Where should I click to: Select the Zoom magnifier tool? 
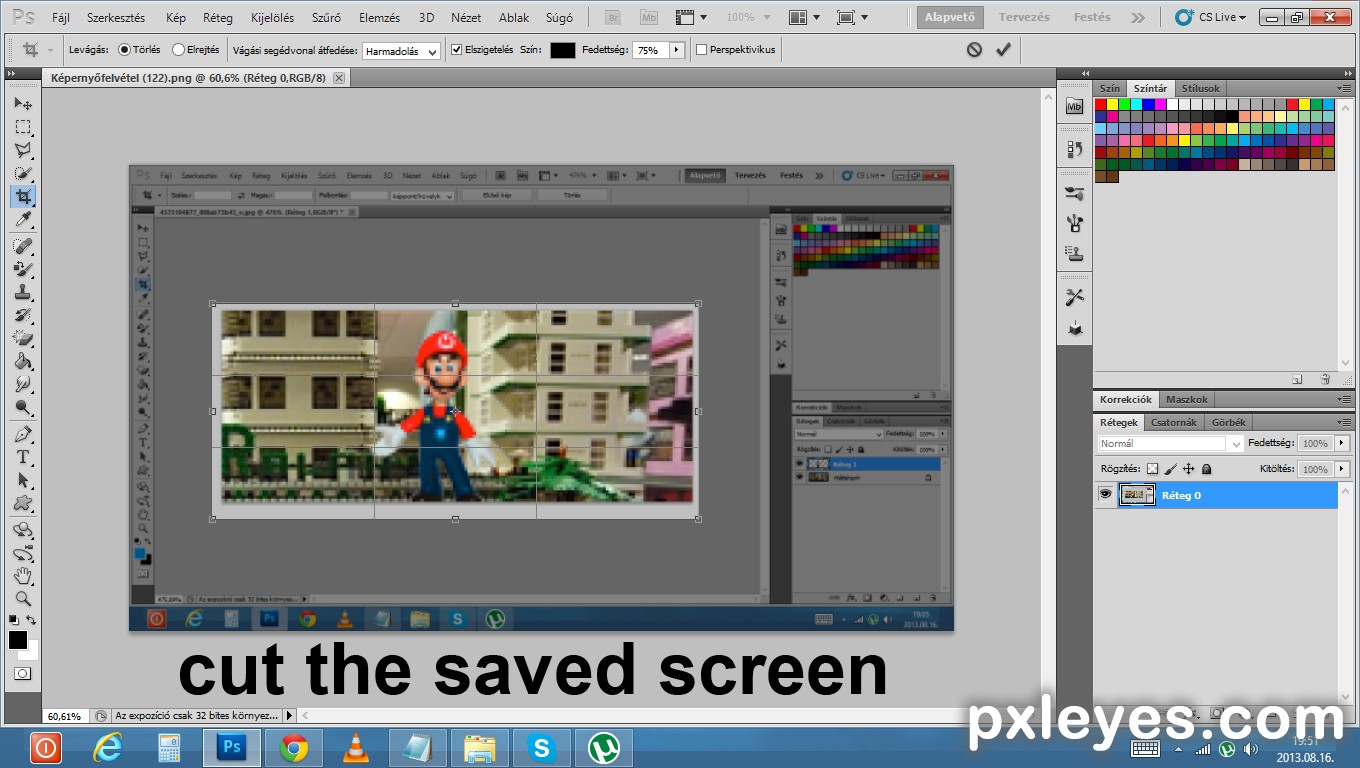click(22, 599)
